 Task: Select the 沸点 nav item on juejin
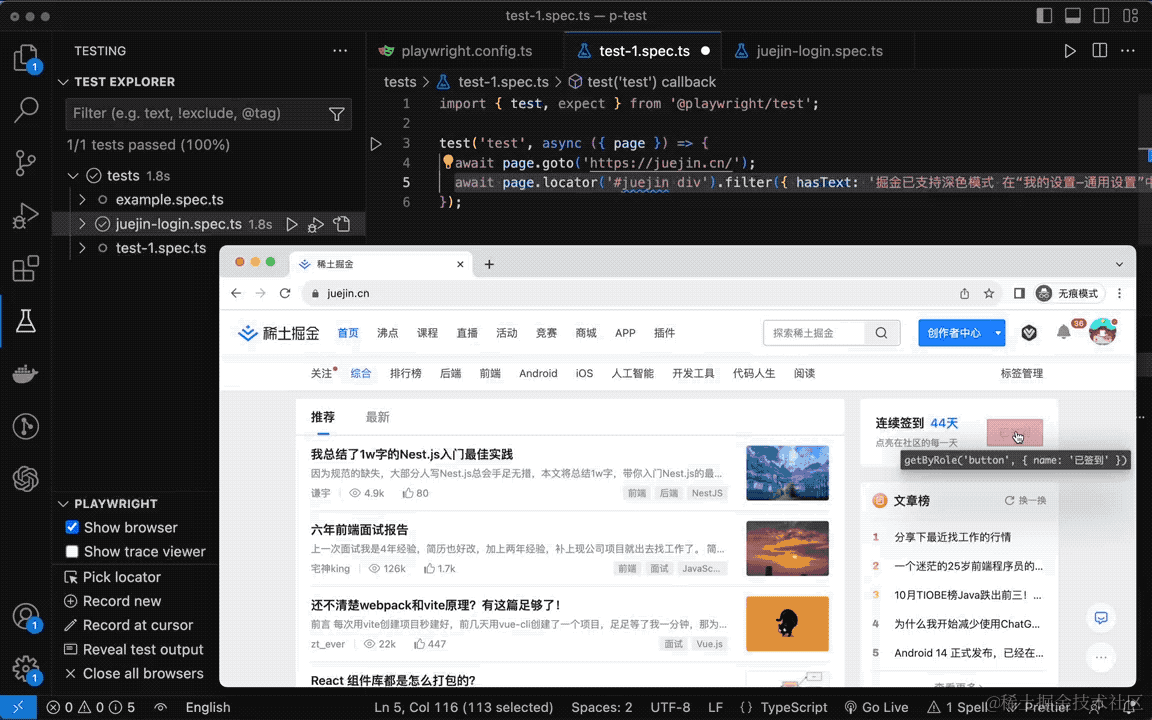coord(387,333)
